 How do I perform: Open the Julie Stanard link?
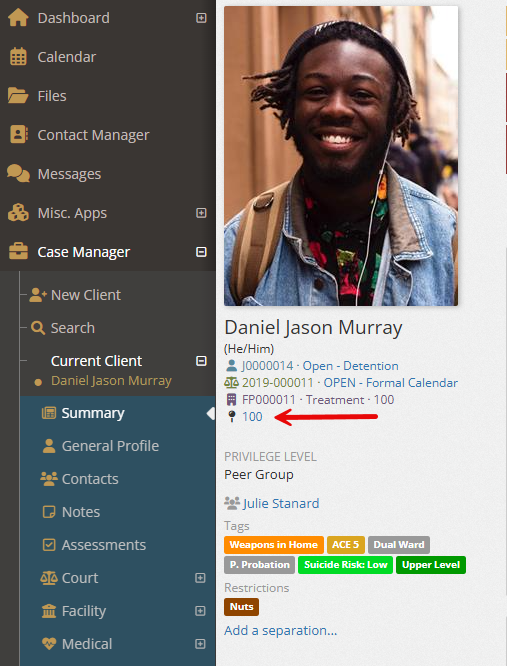point(281,504)
